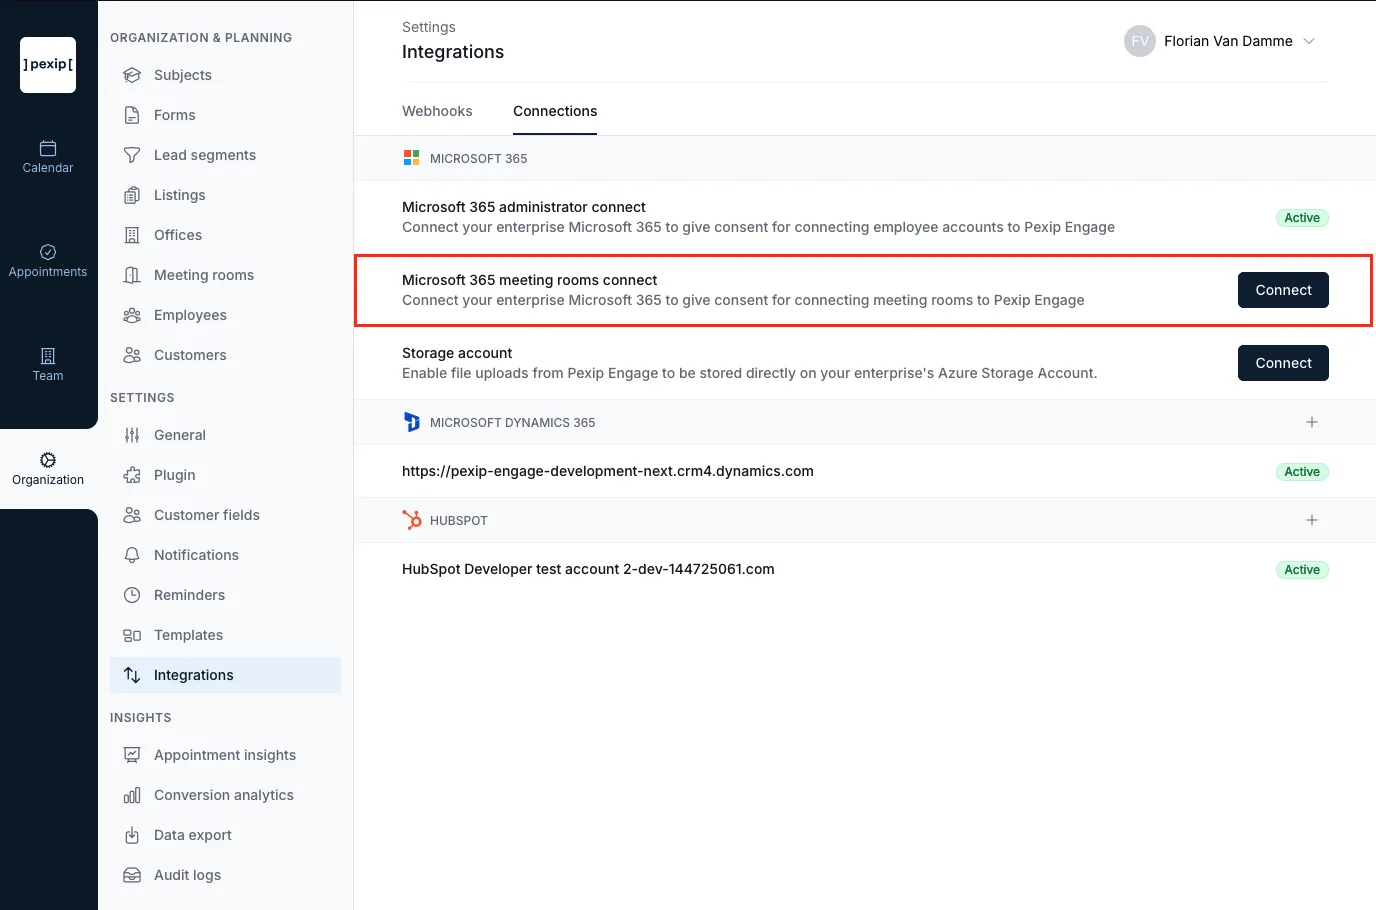
Task: Click the Templates icon
Action: tap(132, 635)
